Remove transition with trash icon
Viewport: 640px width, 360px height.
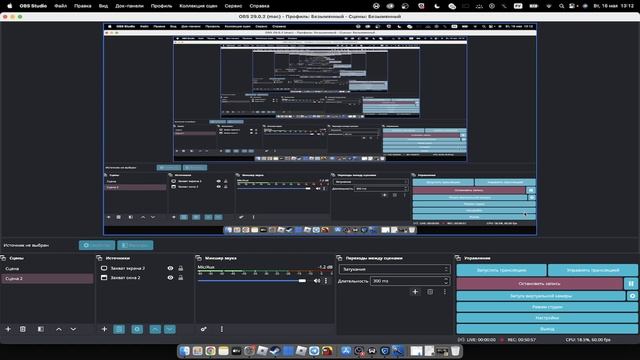point(430,292)
